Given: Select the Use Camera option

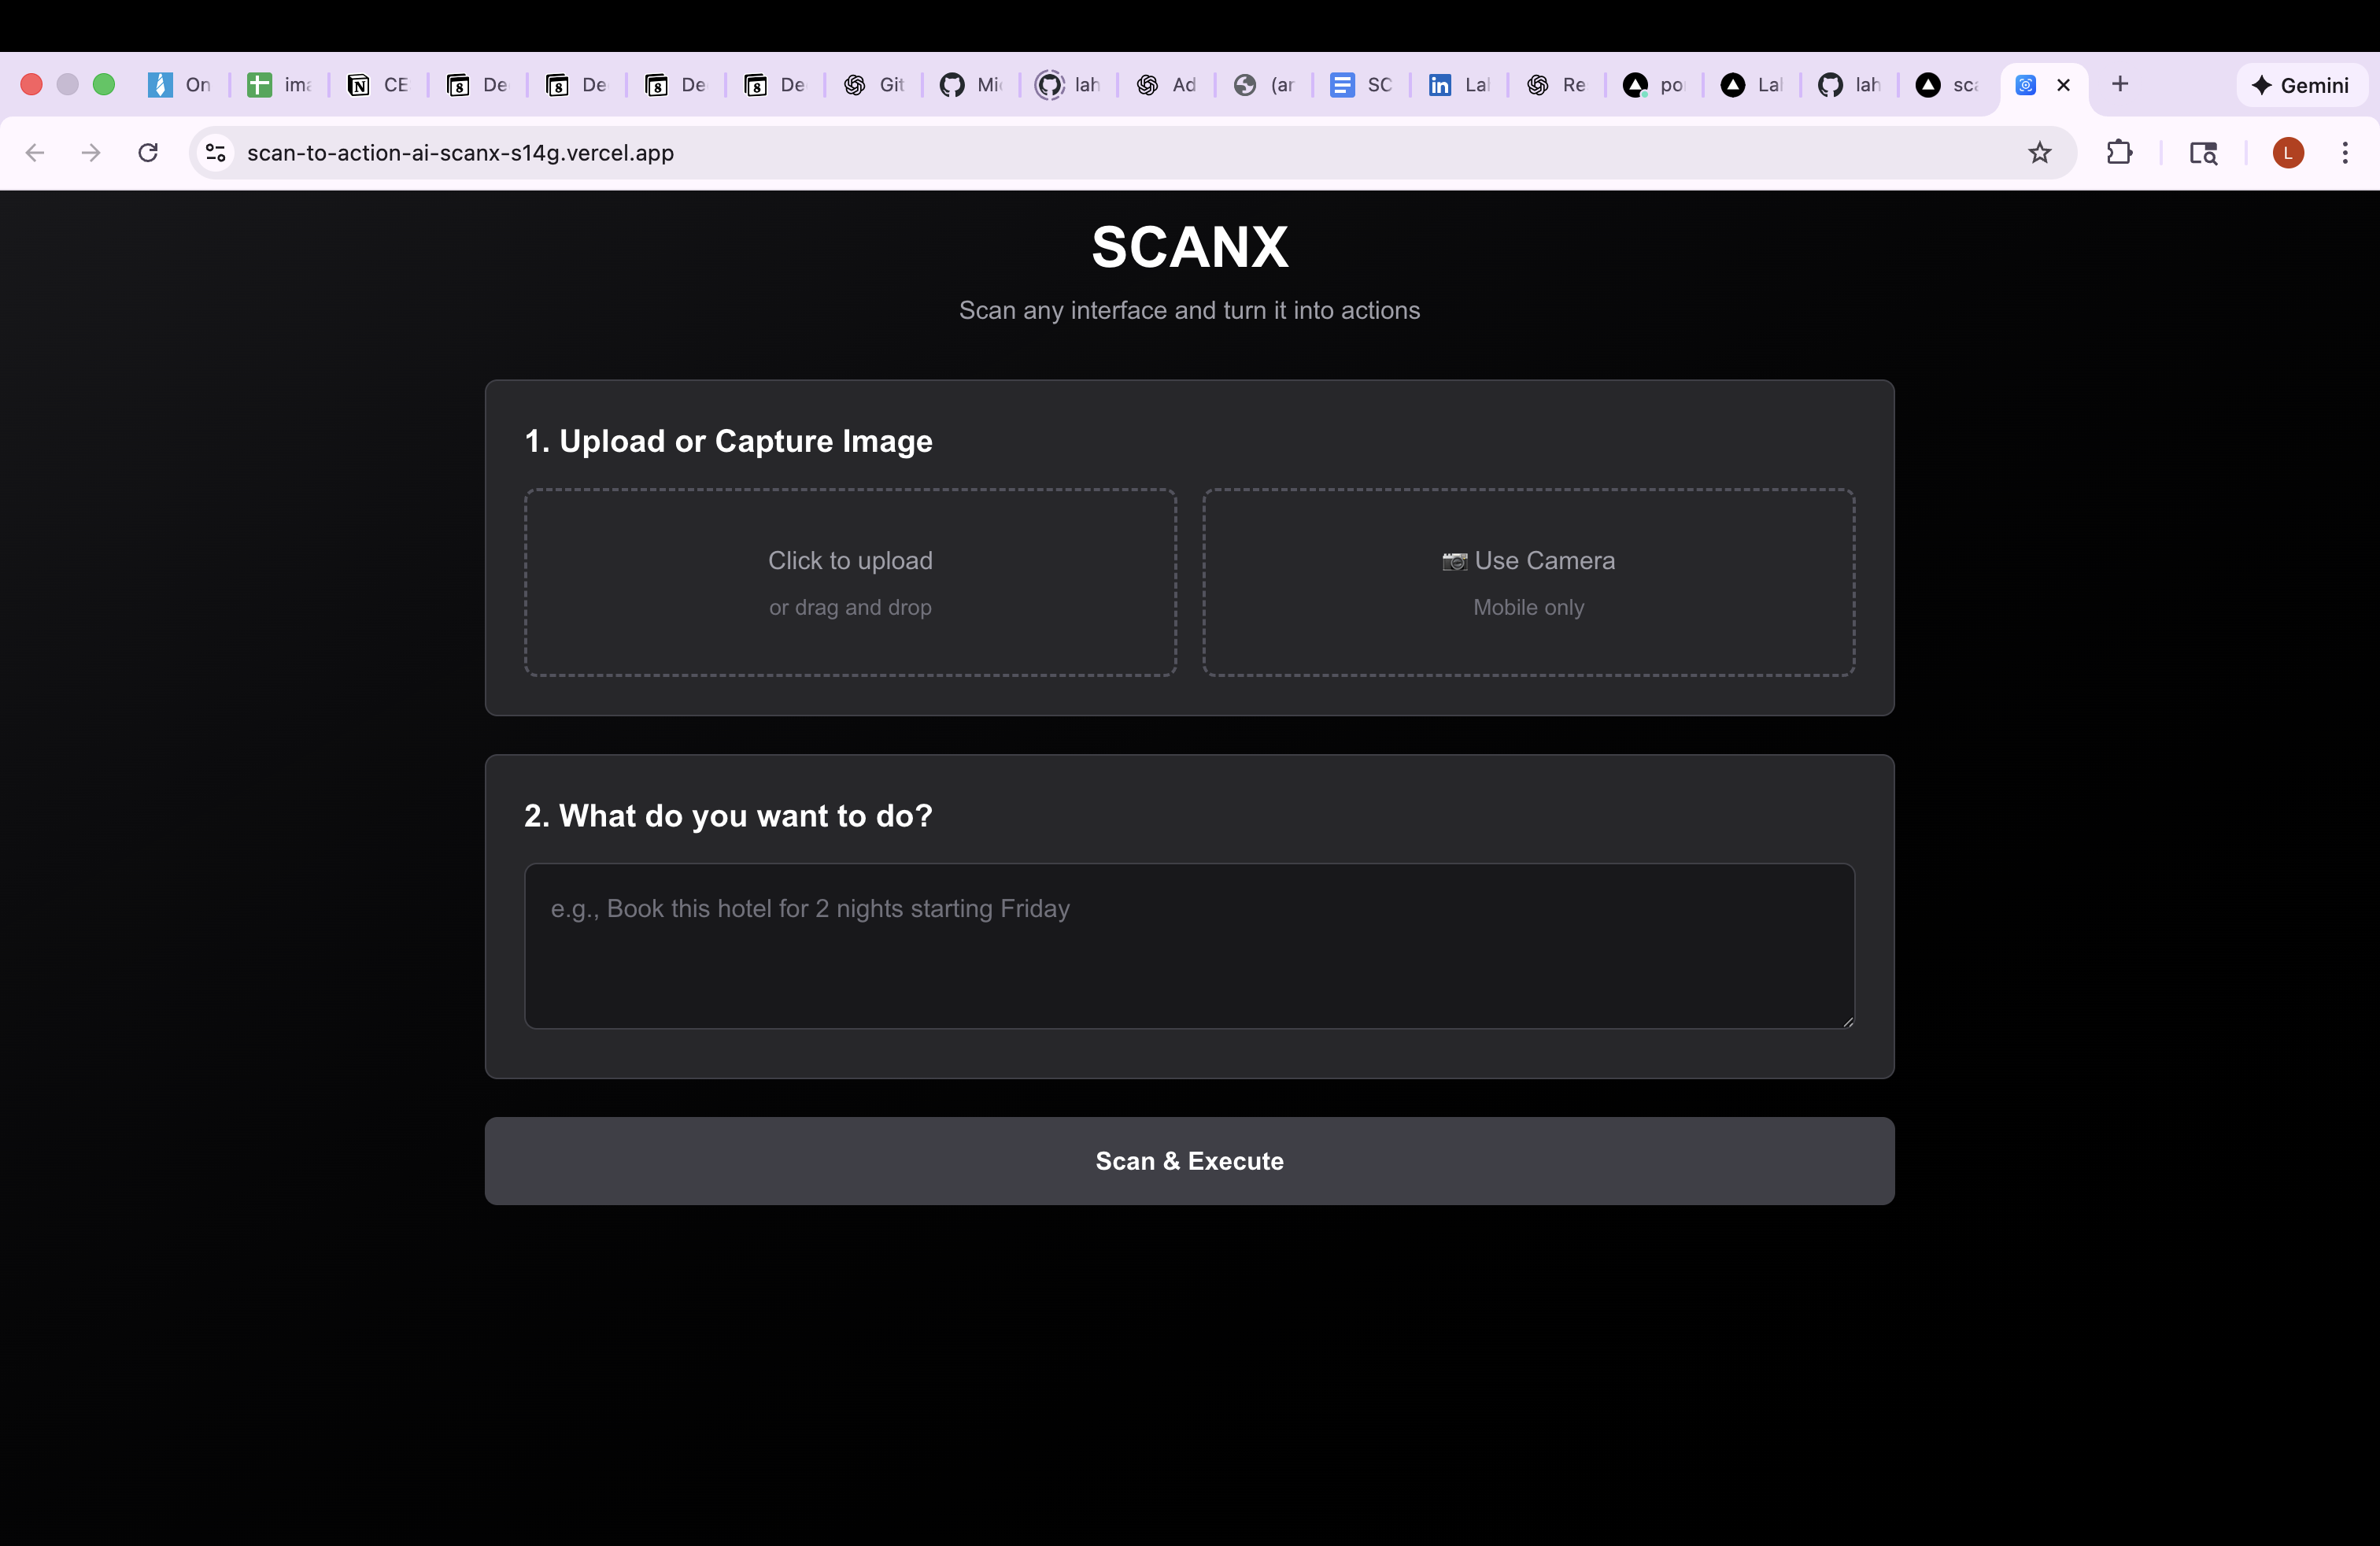Looking at the screenshot, I should coord(1528,583).
